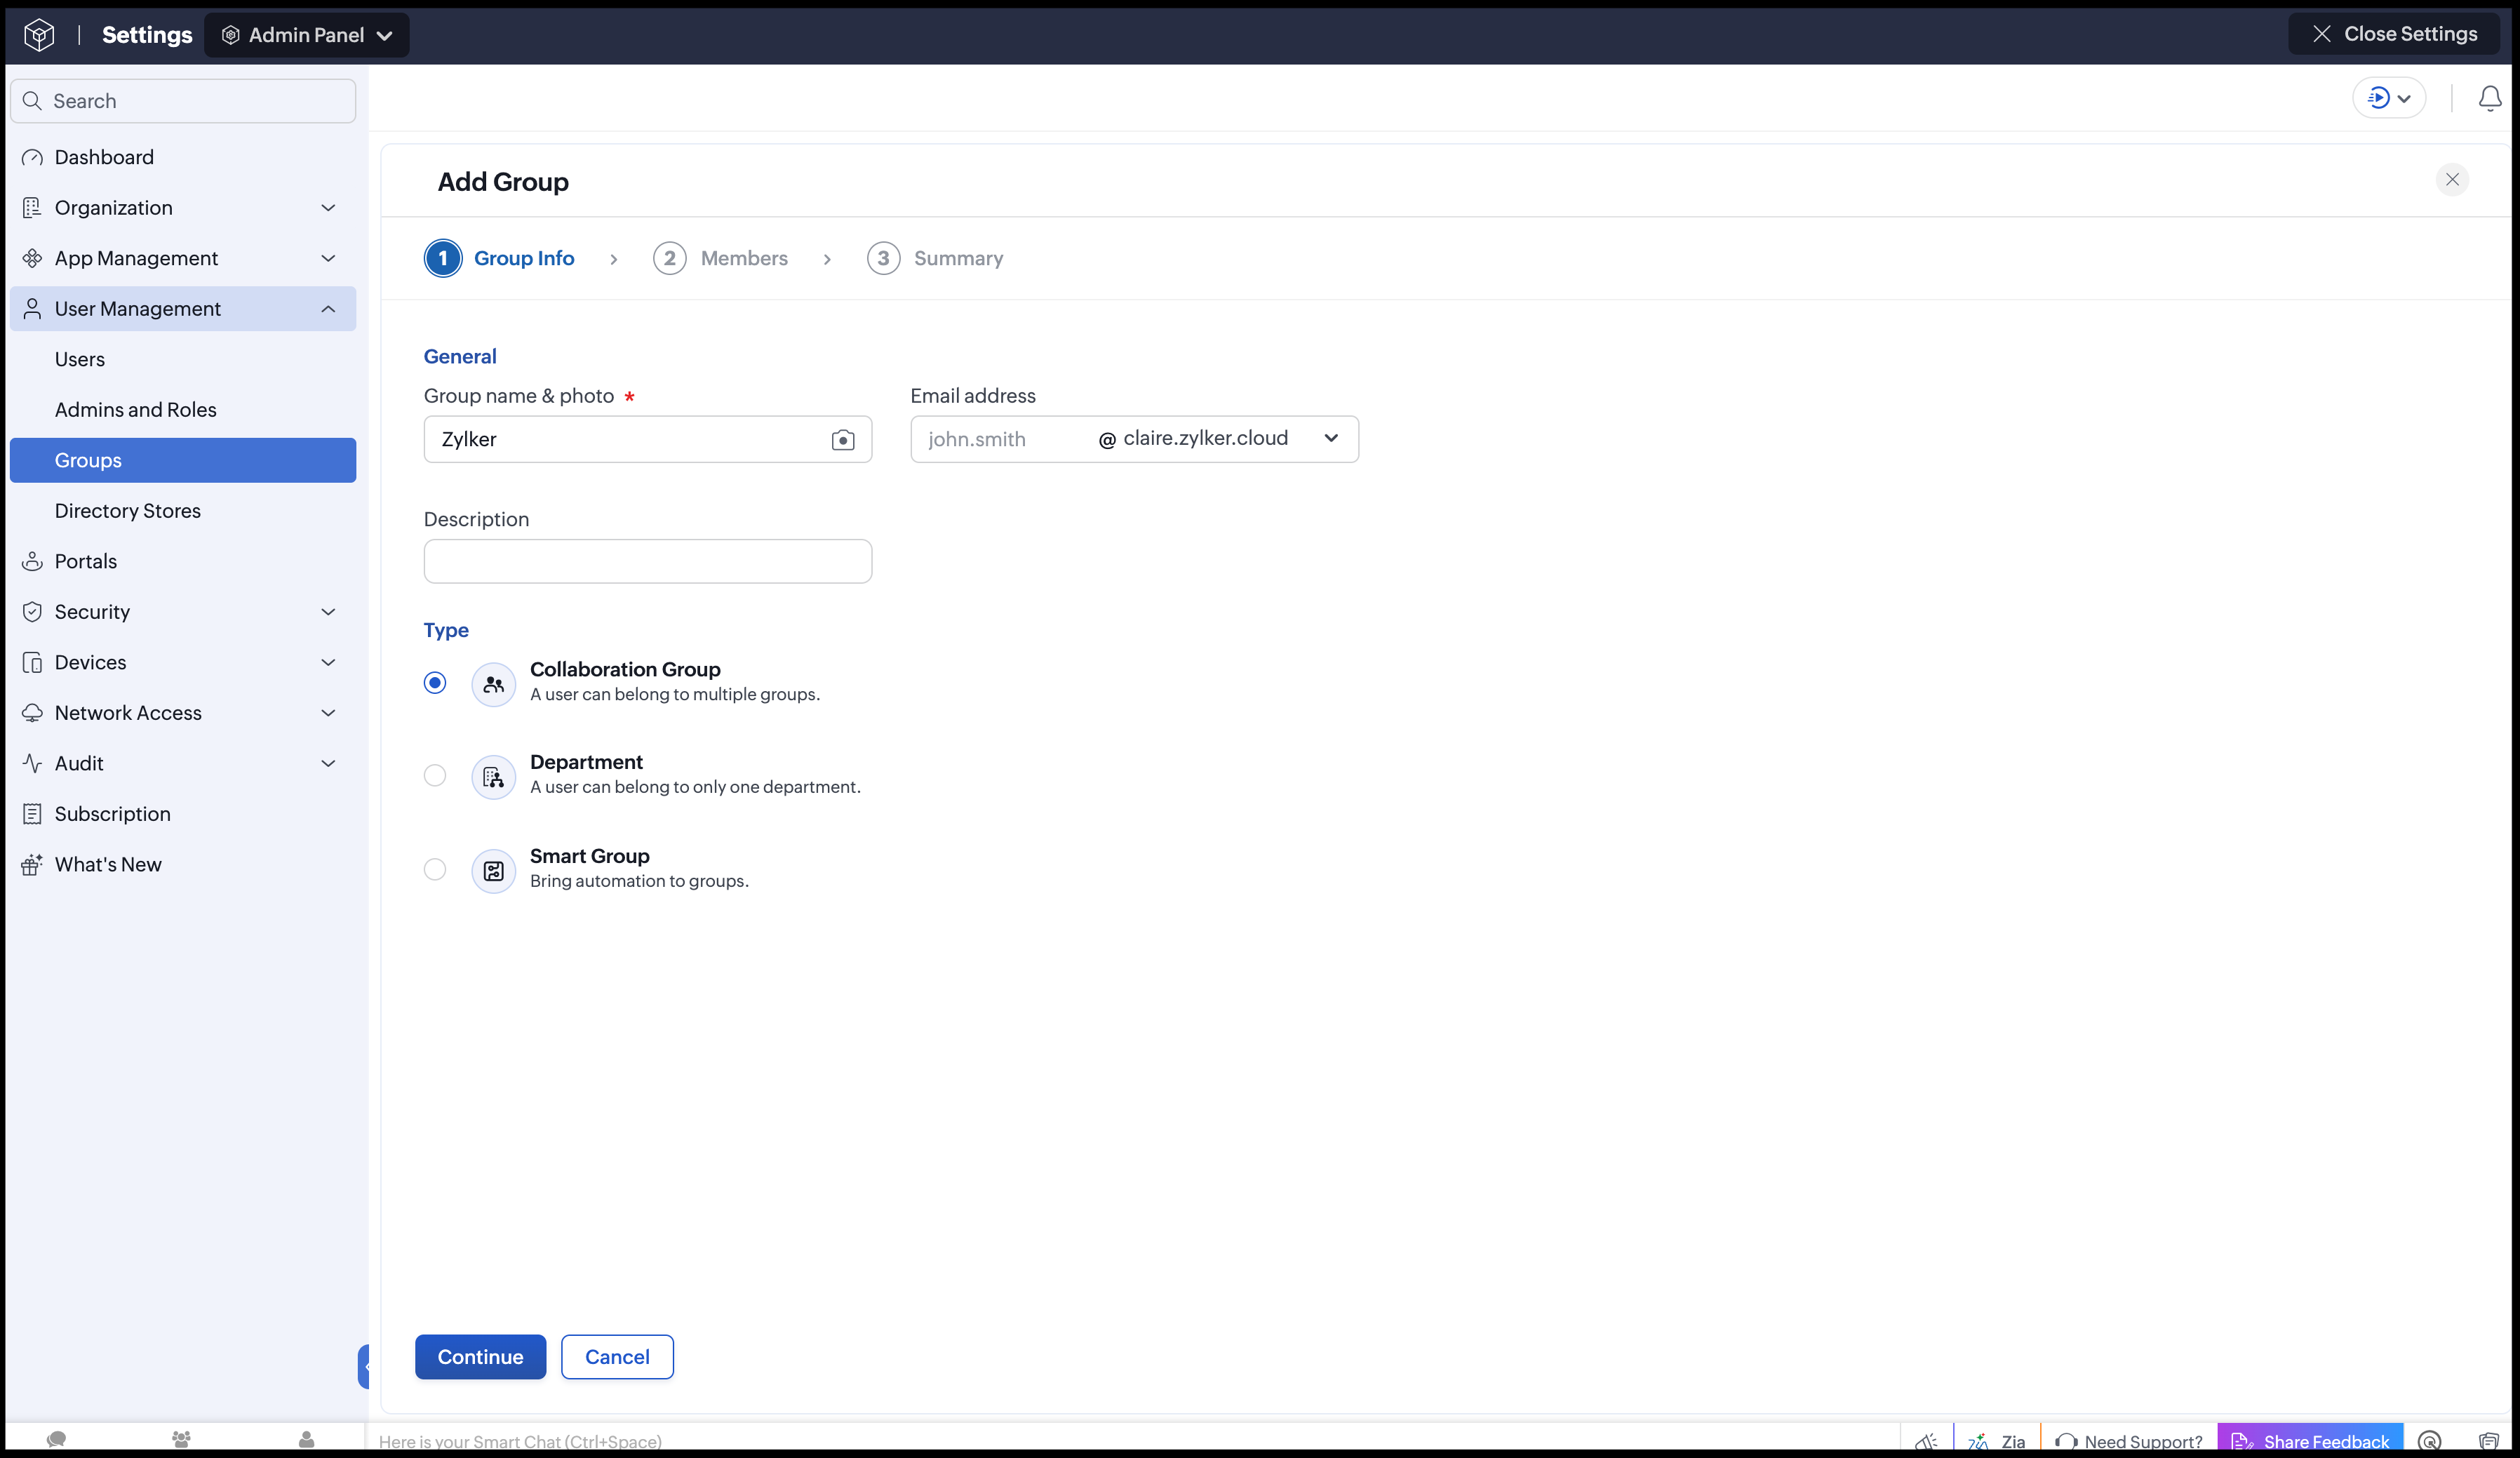
Task: Upload group photo via camera icon
Action: click(x=843, y=440)
